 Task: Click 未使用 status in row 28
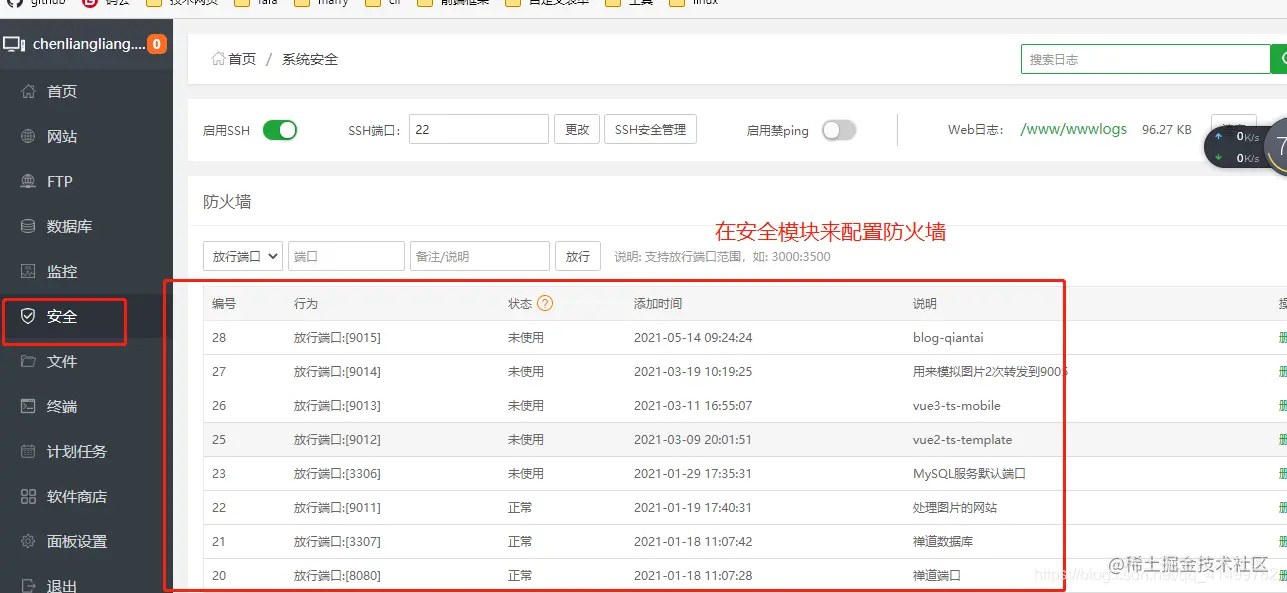coord(526,337)
